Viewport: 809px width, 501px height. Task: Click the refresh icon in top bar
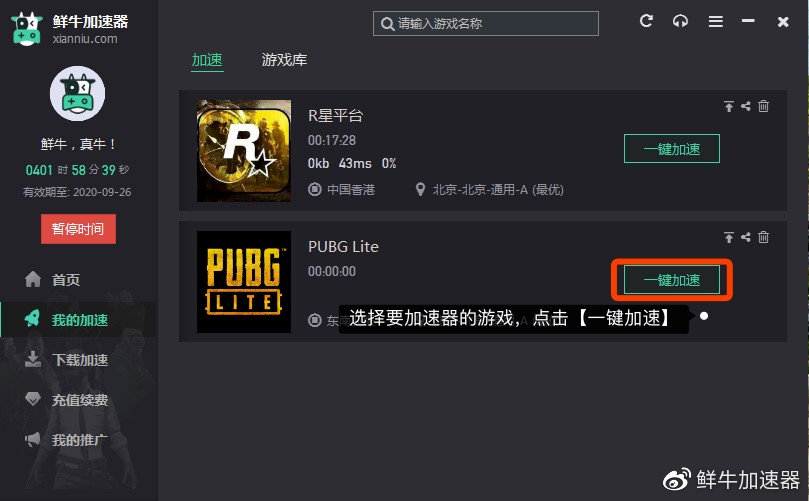coord(646,21)
